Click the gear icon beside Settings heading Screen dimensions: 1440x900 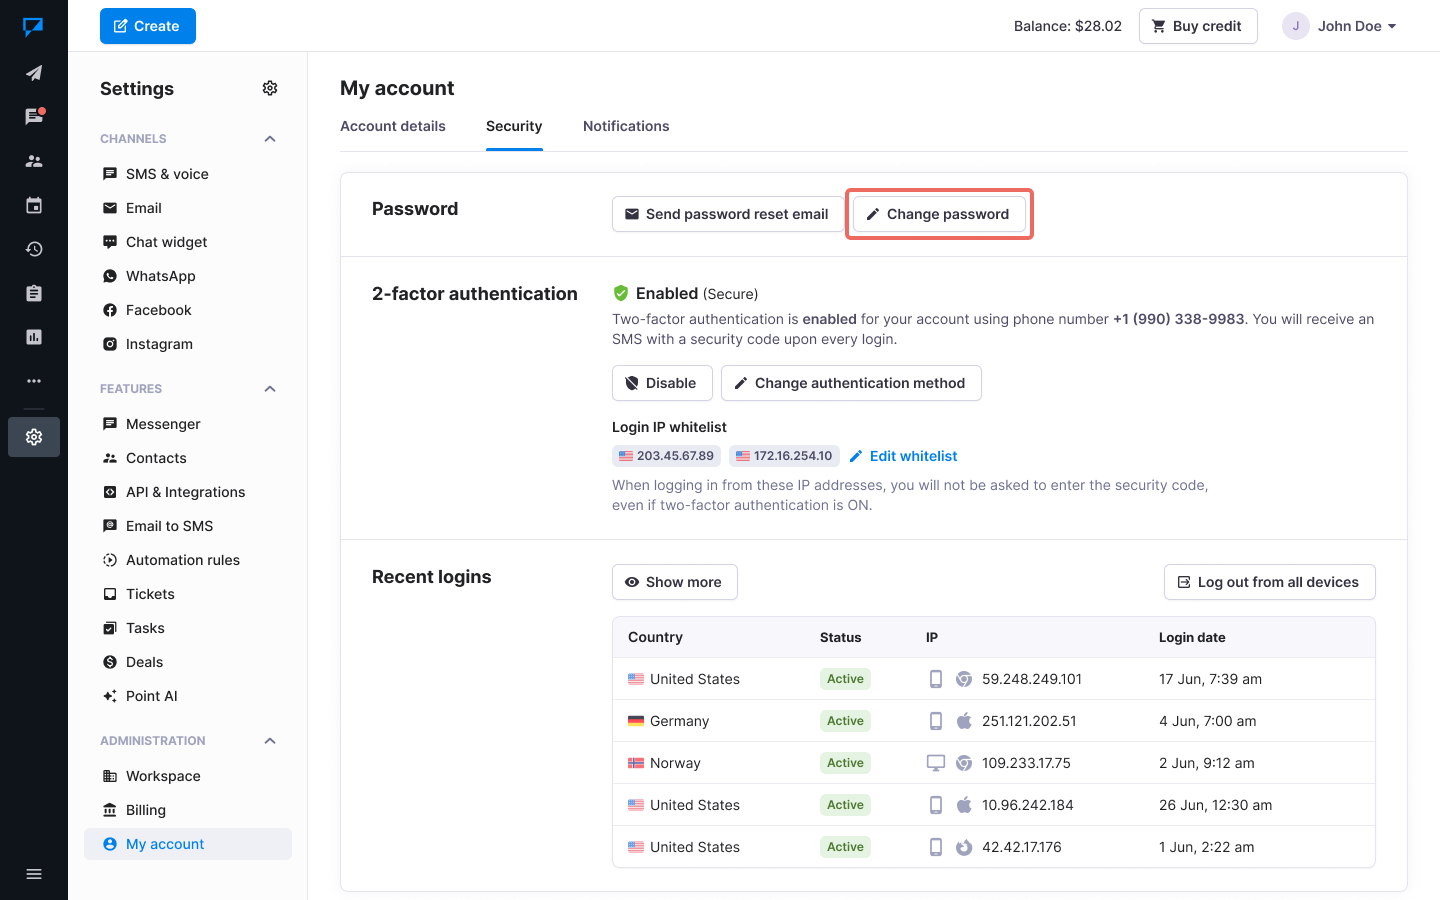click(x=270, y=88)
